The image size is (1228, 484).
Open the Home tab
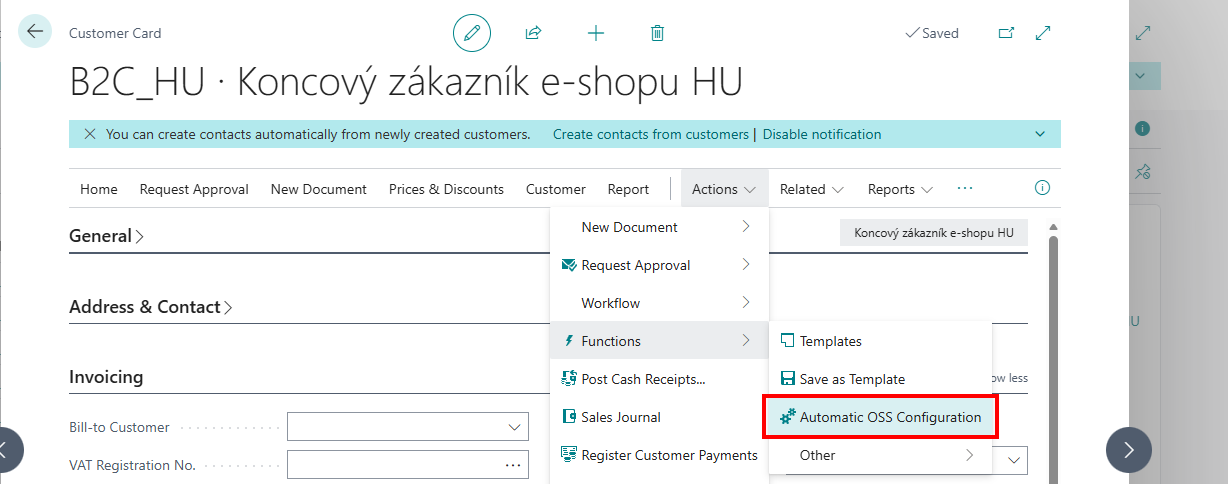point(99,189)
